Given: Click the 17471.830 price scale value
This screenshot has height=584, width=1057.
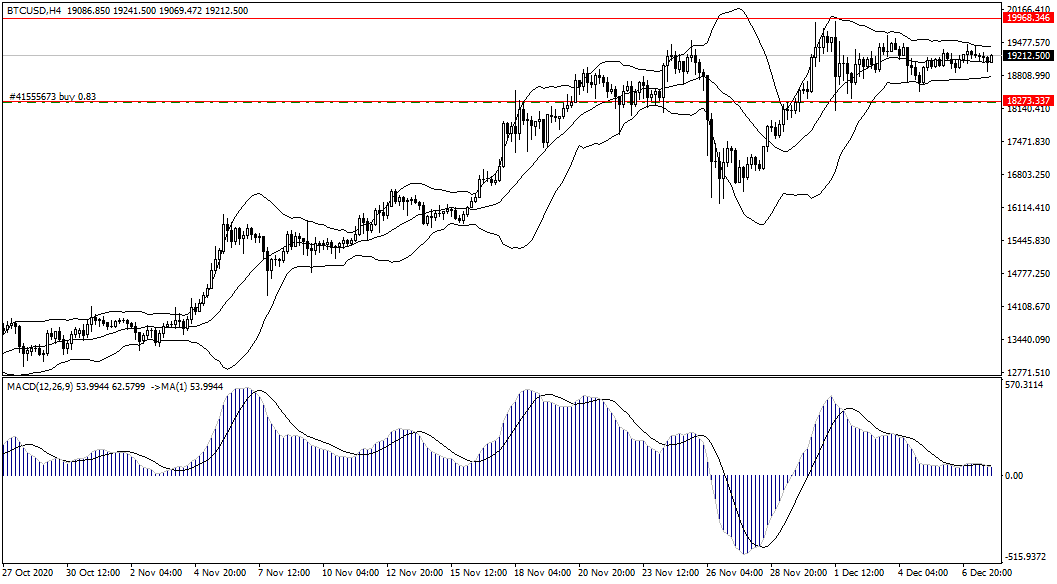Looking at the screenshot, I should pyautogui.click(x=1028, y=142).
